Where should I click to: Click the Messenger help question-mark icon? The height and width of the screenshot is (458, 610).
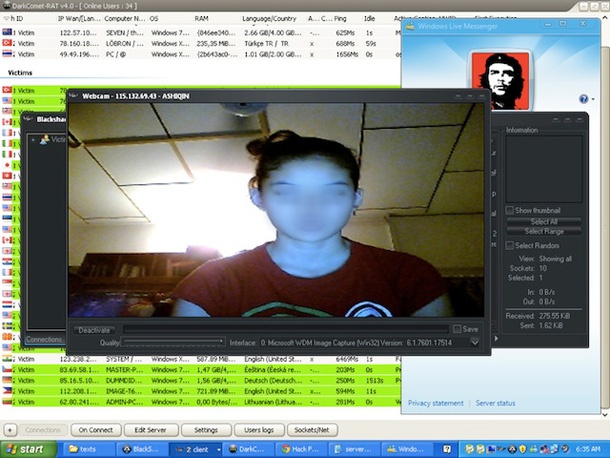tap(584, 99)
